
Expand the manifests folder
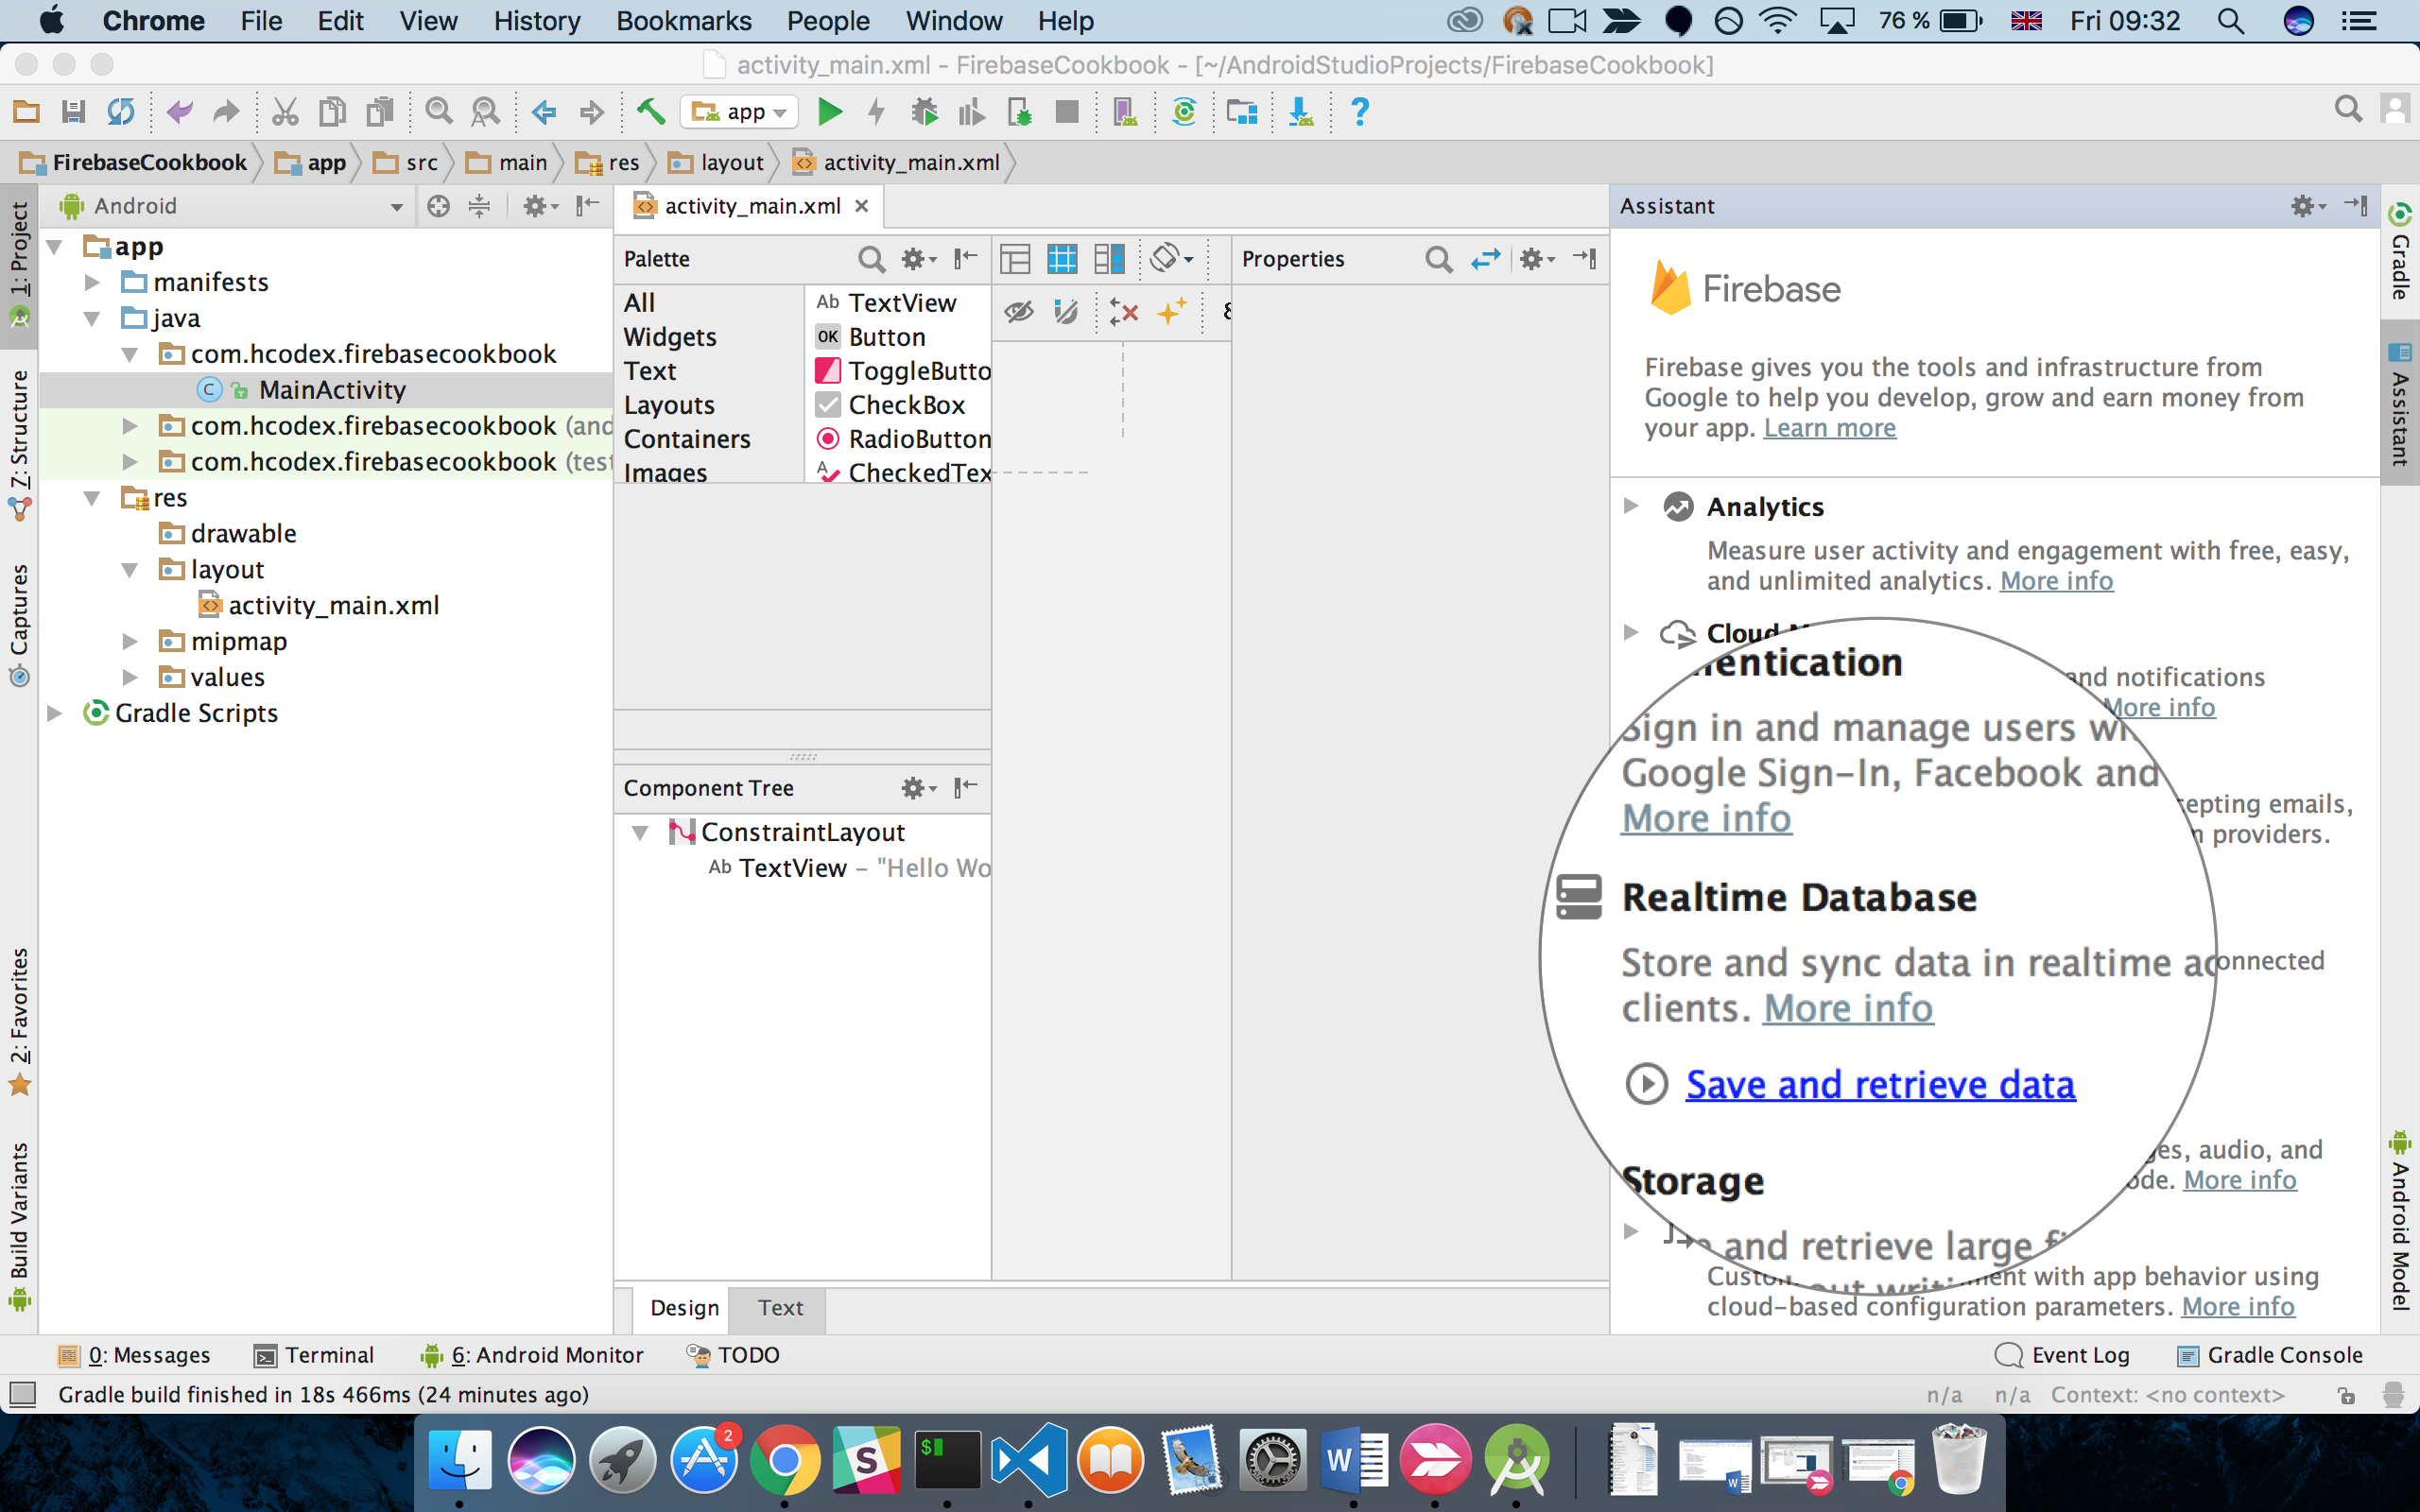[x=92, y=282]
